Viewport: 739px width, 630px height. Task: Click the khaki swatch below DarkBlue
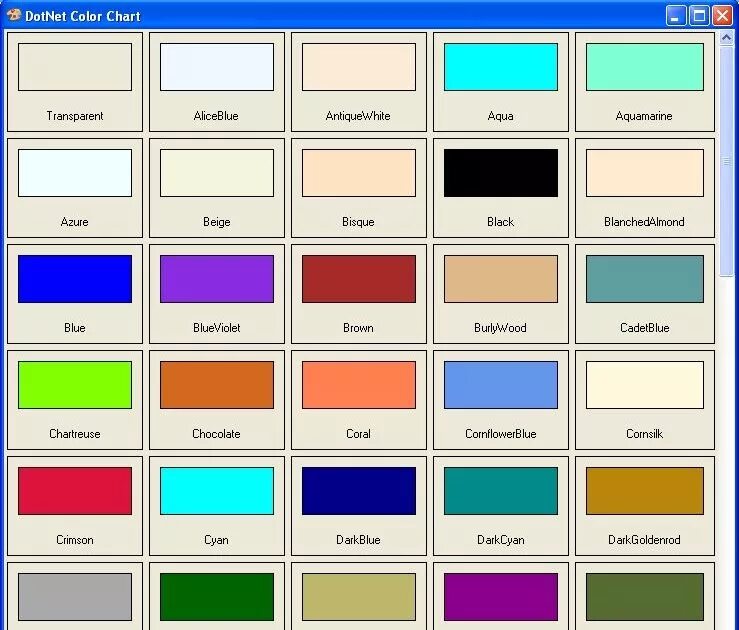(359, 597)
